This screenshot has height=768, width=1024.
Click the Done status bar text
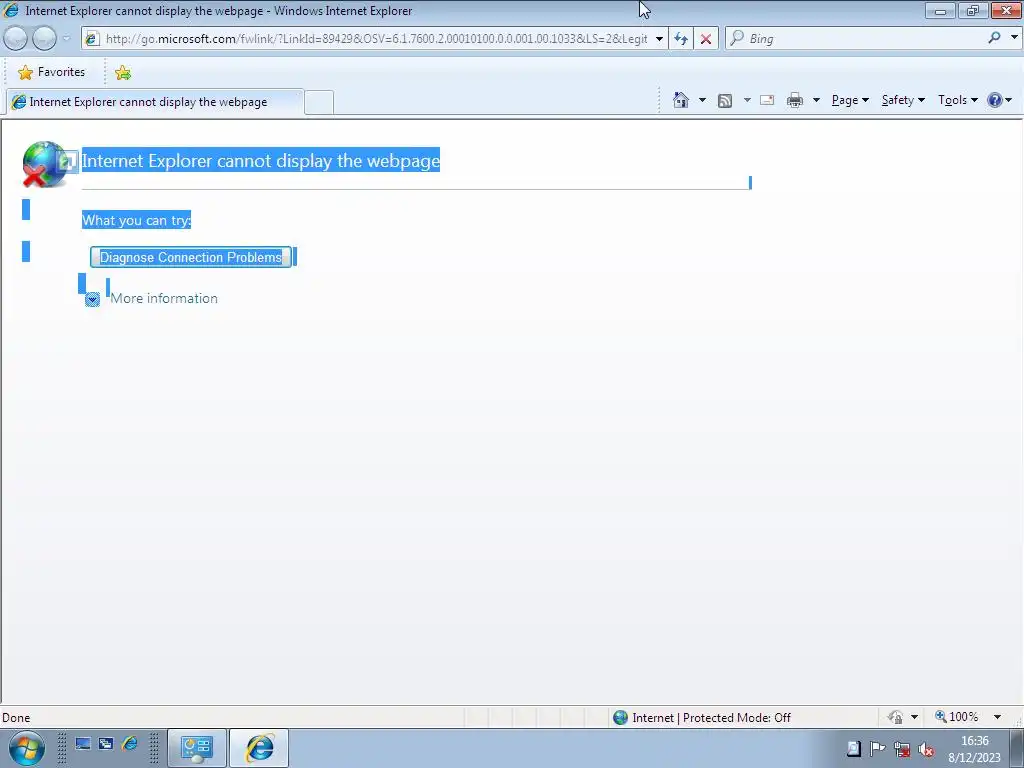(16, 718)
